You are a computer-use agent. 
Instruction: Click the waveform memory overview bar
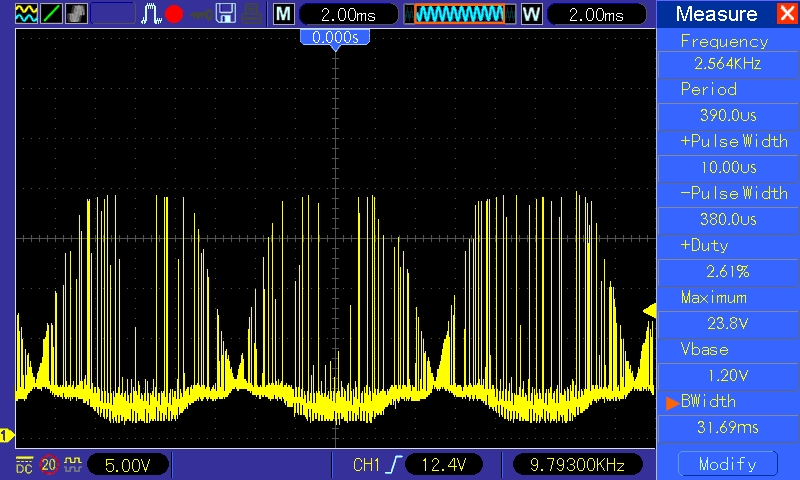pos(459,14)
